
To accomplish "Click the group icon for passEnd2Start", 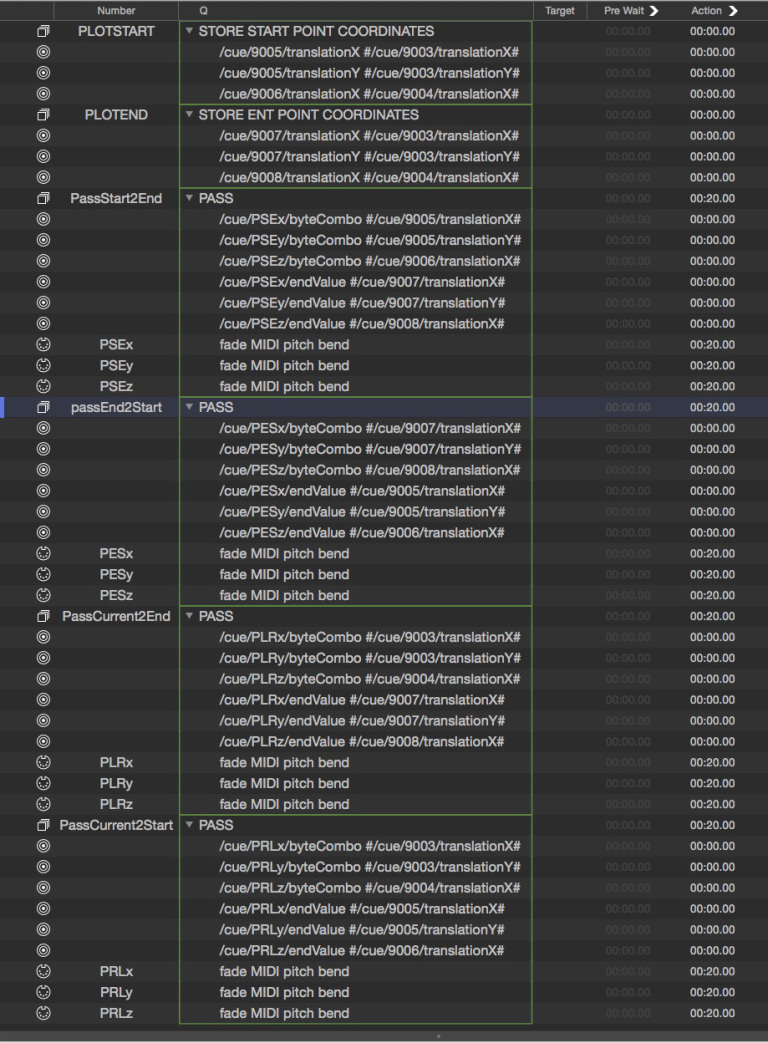I will tap(43, 408).
